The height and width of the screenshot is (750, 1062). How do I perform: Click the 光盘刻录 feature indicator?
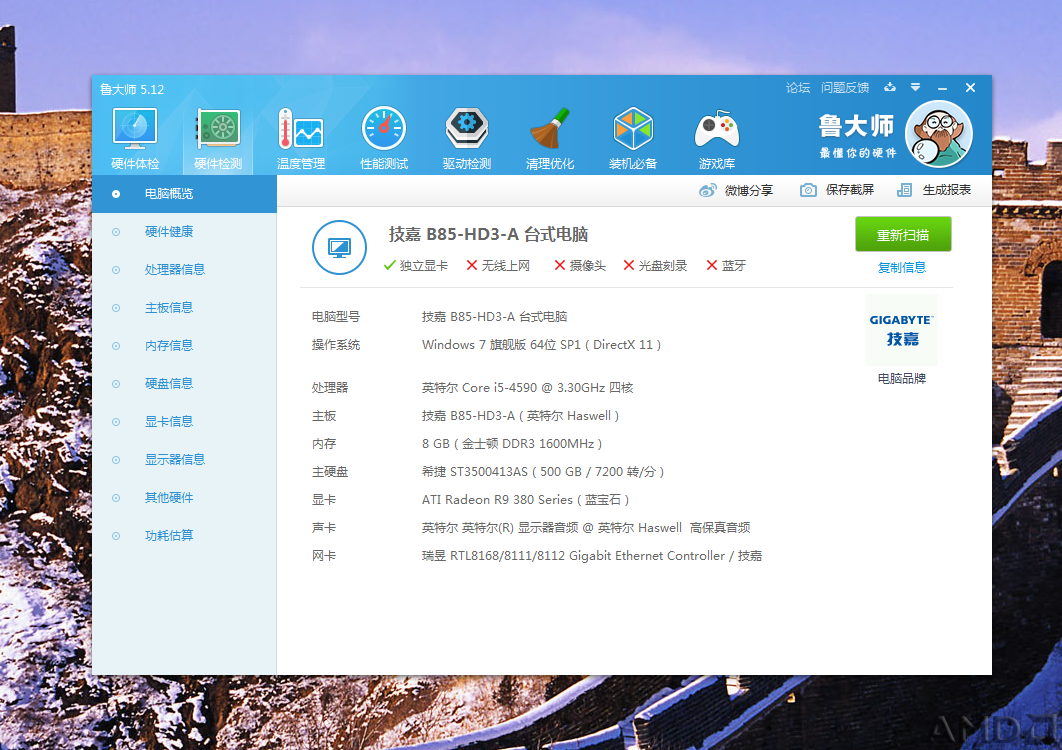click(x=655, y=266)
